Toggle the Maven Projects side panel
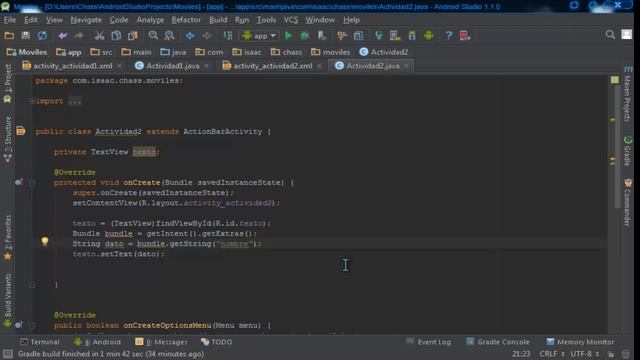 pyautogui.click(x=628, y=94)
